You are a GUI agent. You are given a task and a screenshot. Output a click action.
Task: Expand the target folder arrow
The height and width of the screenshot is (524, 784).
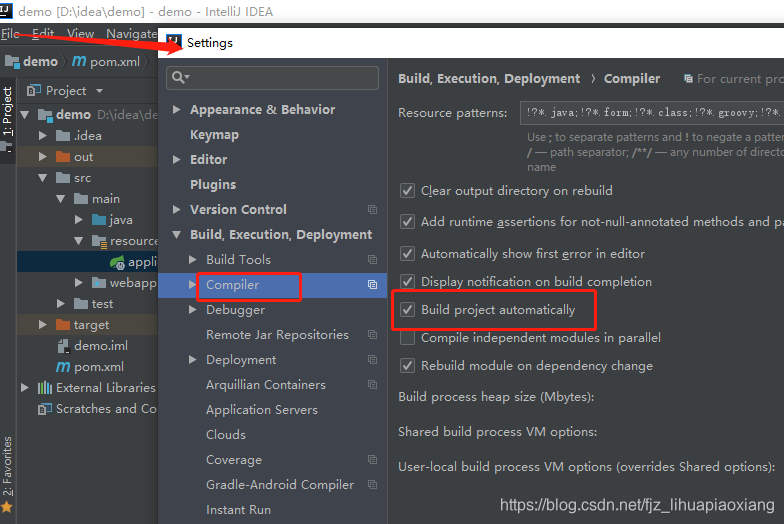(42, 324)
